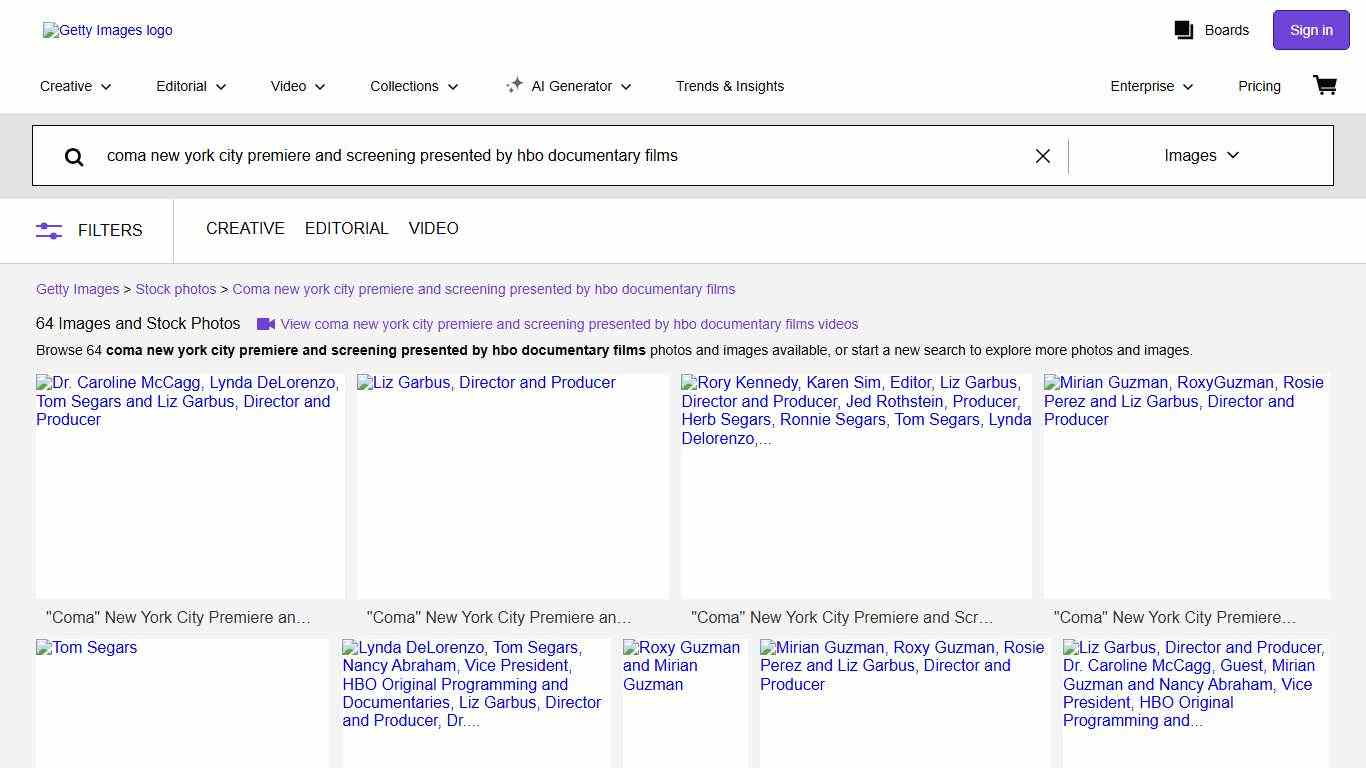Expand the Editorial navigation dropdown
Viewport: 1366px width, 768px height.
pyautogui.click(x=191, y=86)
